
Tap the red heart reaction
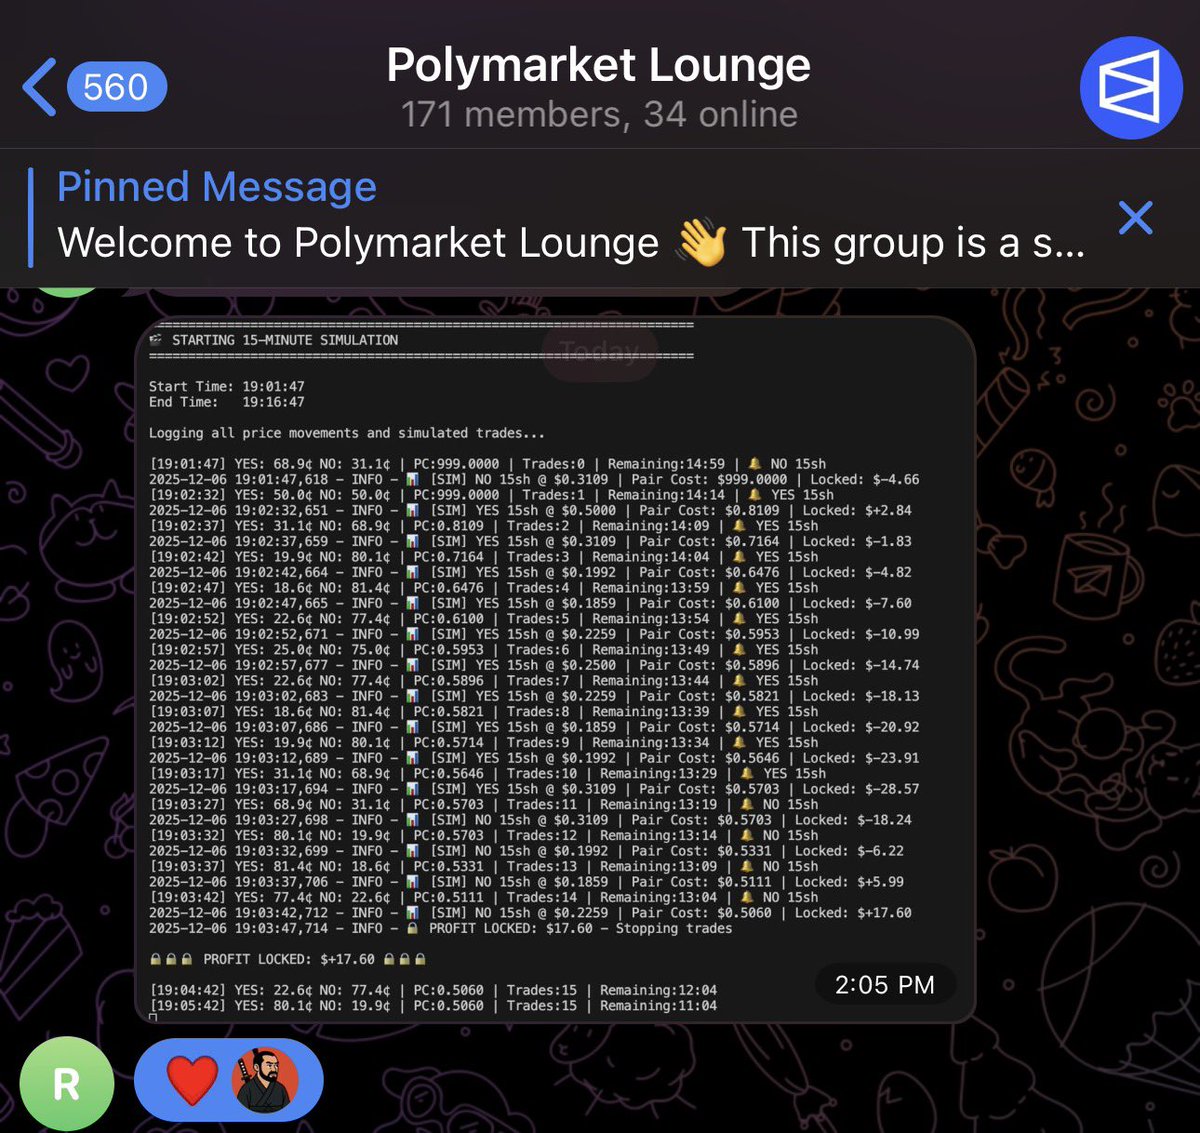(x=192, y=1081)
